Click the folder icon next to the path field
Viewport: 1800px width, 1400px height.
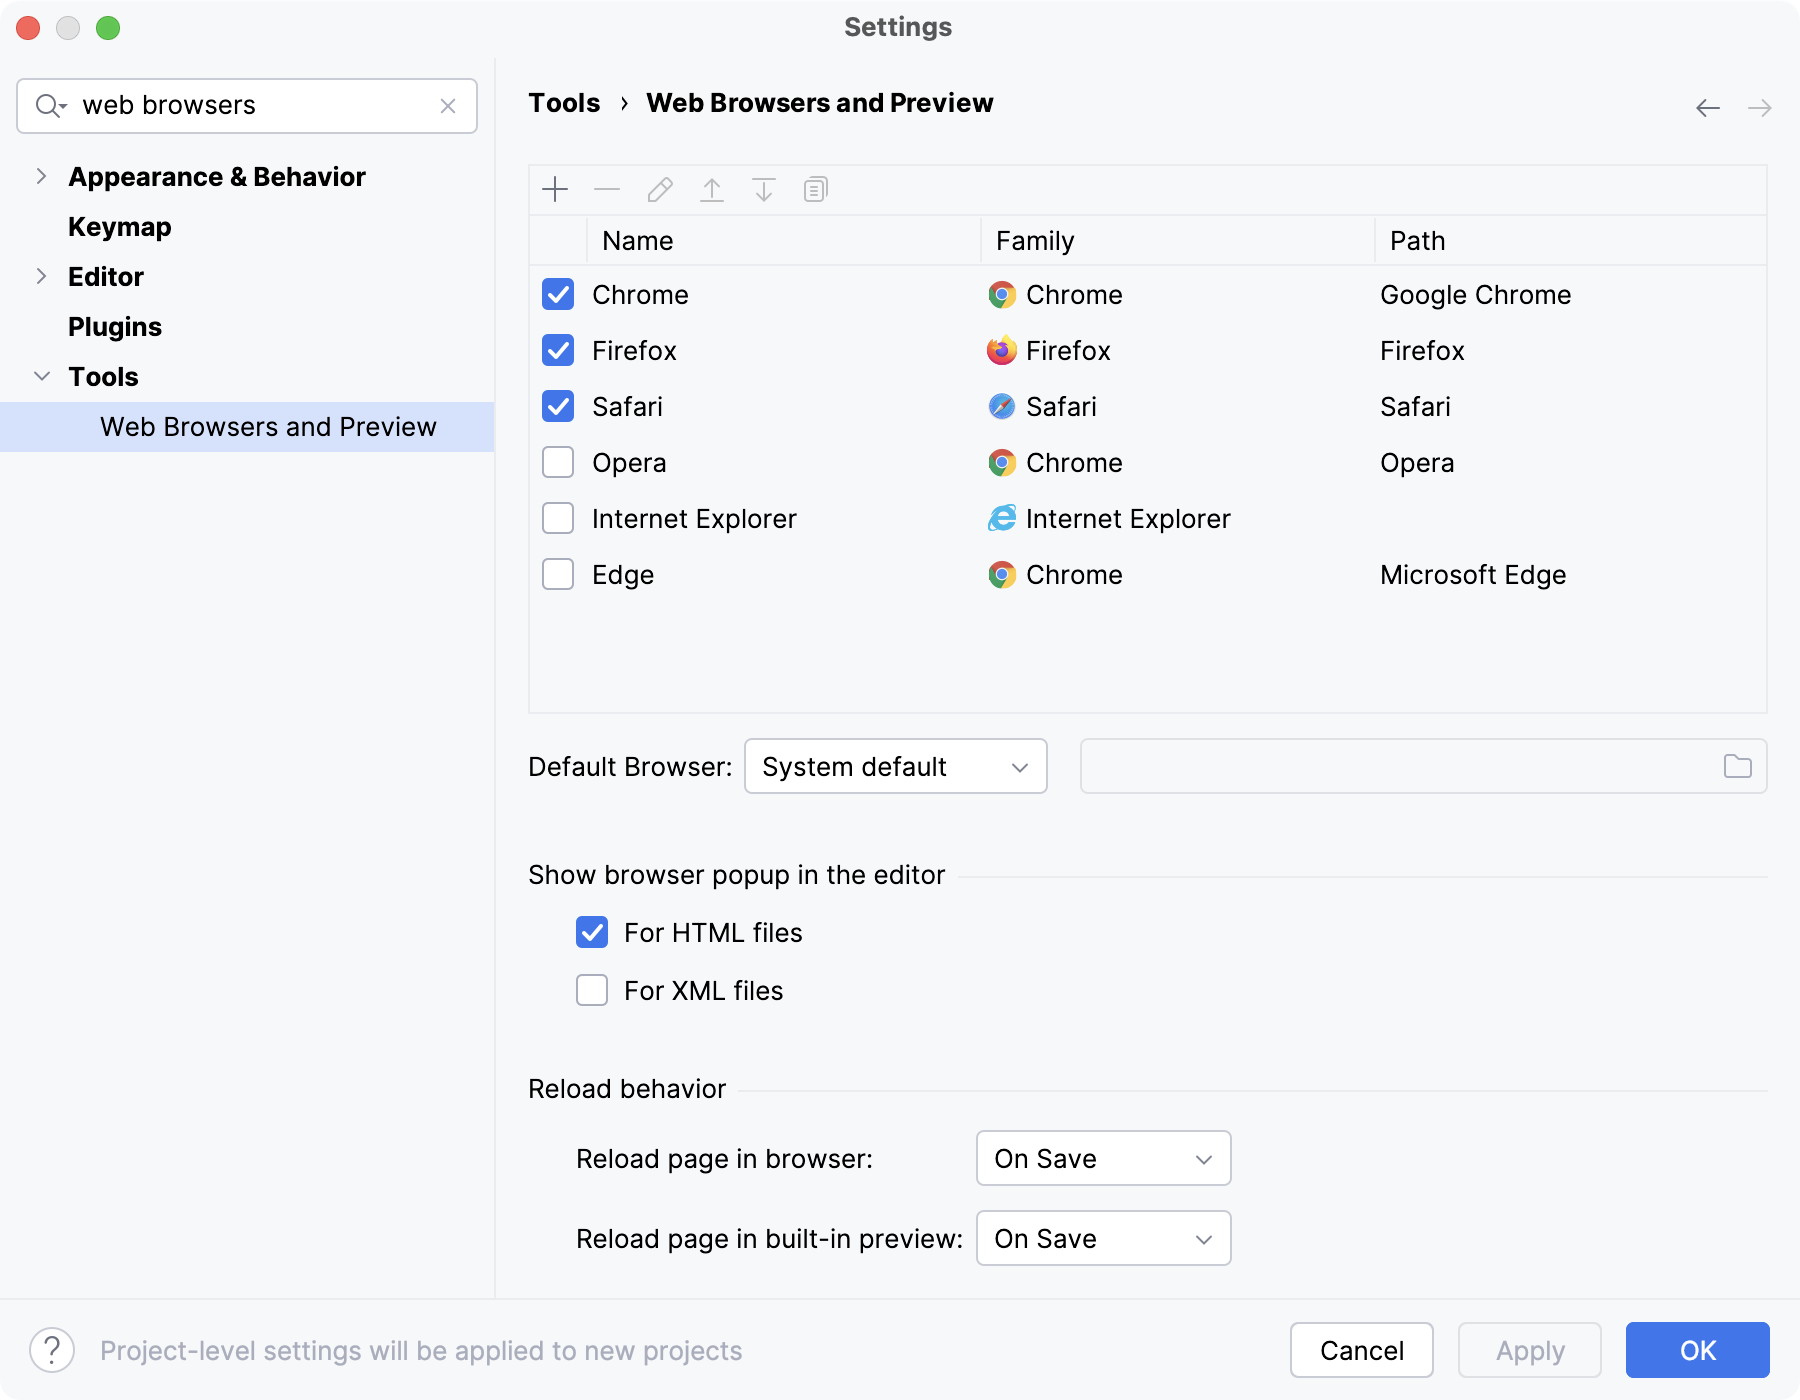pyautogui.click(x=1738, y=766)
